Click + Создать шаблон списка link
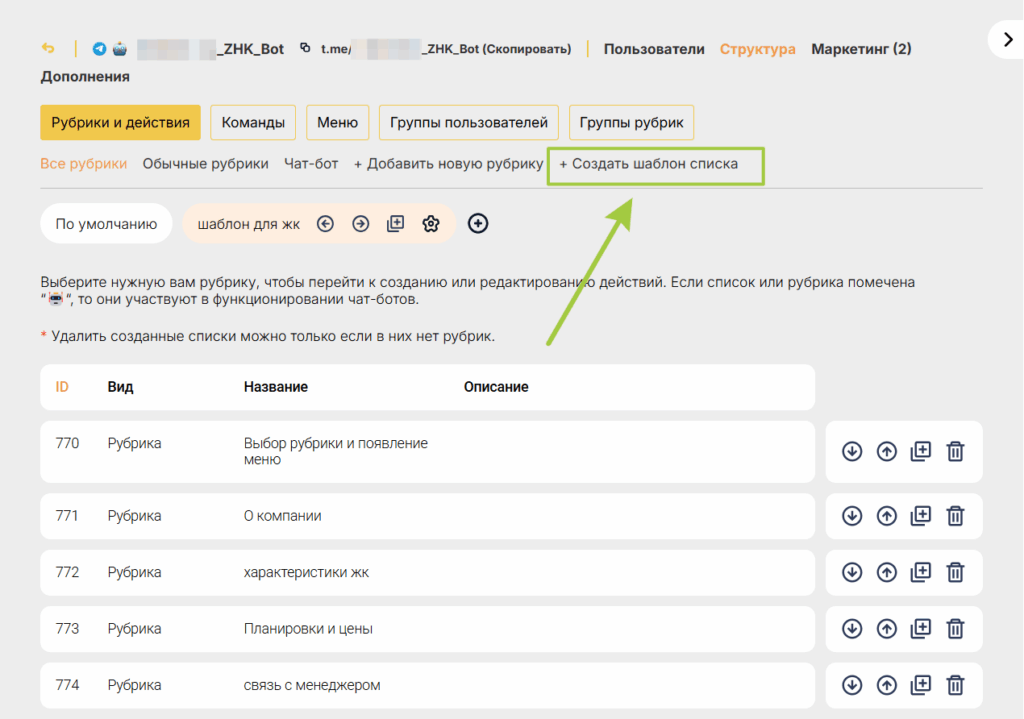1024x719 pixels. click(x=648, y=164)
